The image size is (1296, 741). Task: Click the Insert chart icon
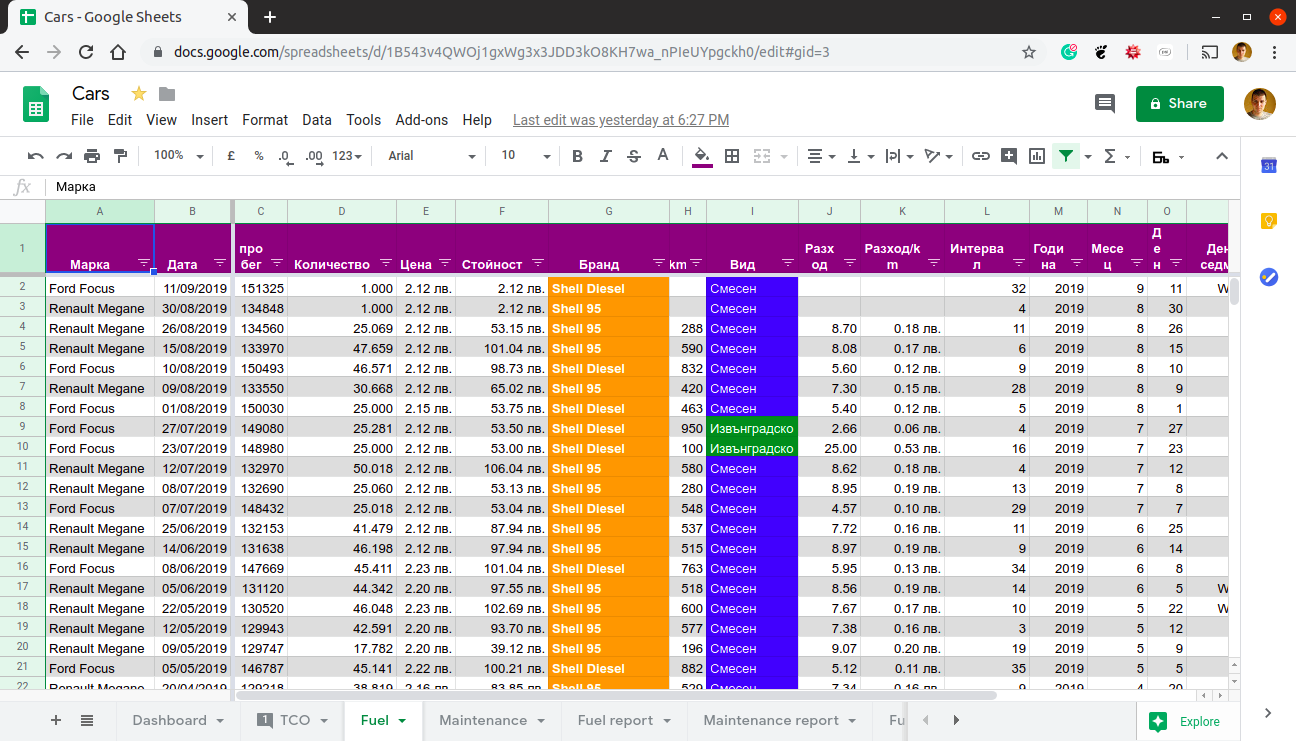click(1037, 156)
